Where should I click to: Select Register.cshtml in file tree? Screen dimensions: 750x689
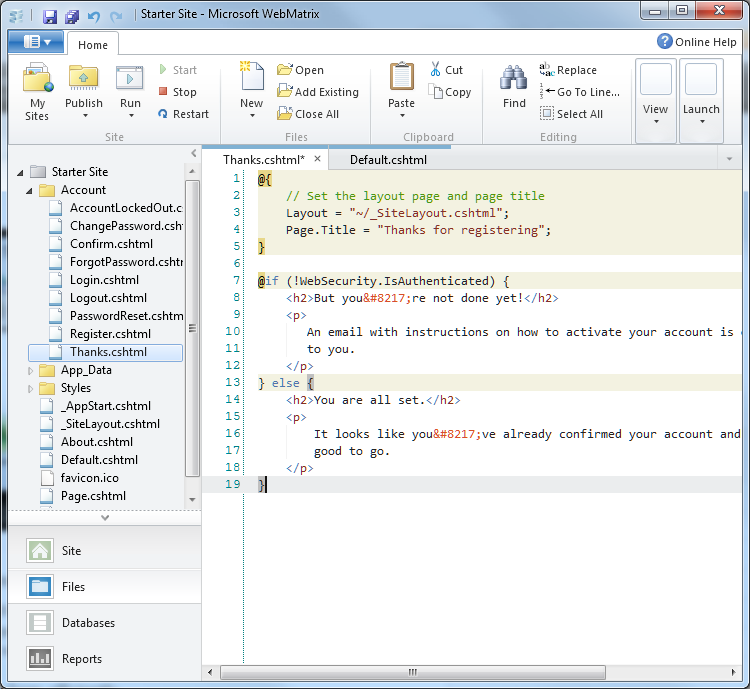tap(110, 334)
